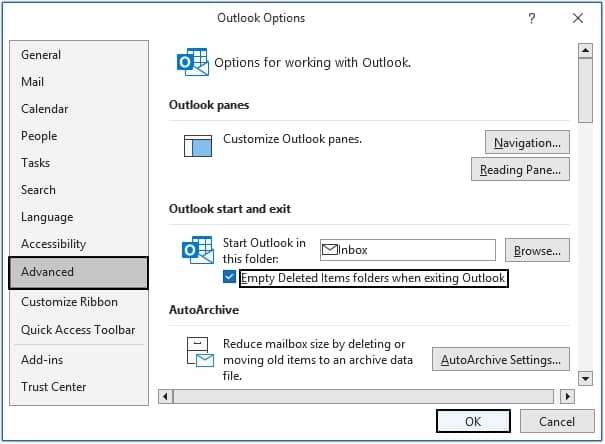Click the "Options for working with Outlook." text
This screenshot has width=605, height=444.
[313, 62]
